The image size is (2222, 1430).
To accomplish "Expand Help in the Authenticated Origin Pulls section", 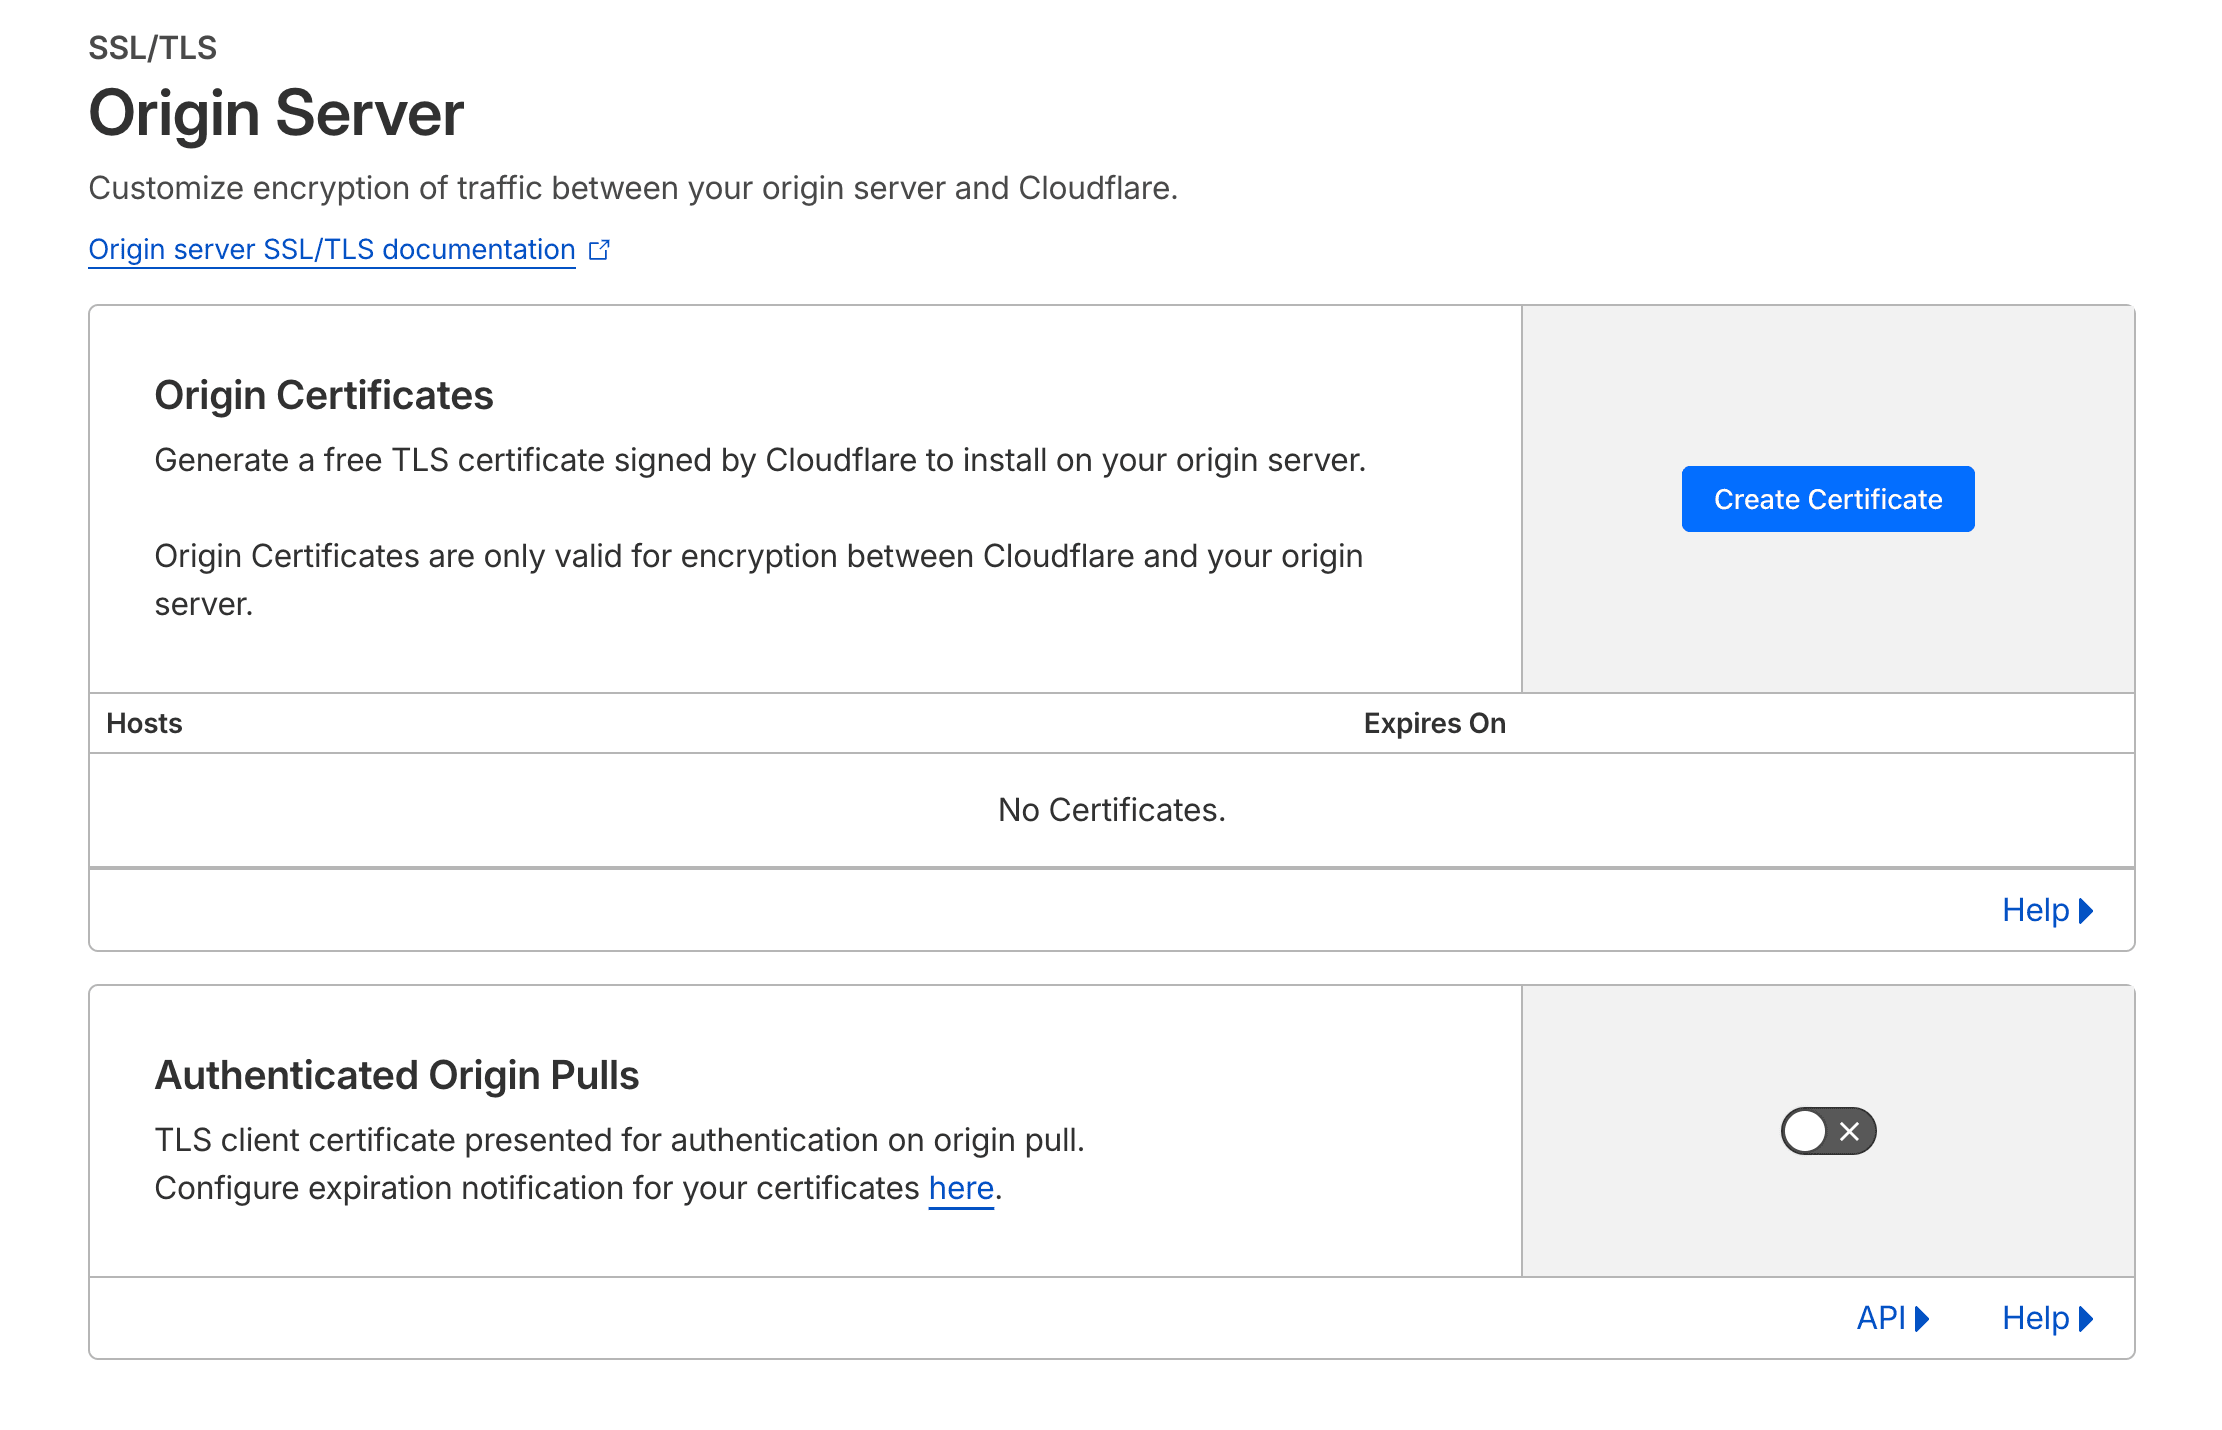I will (2035, 1318).
